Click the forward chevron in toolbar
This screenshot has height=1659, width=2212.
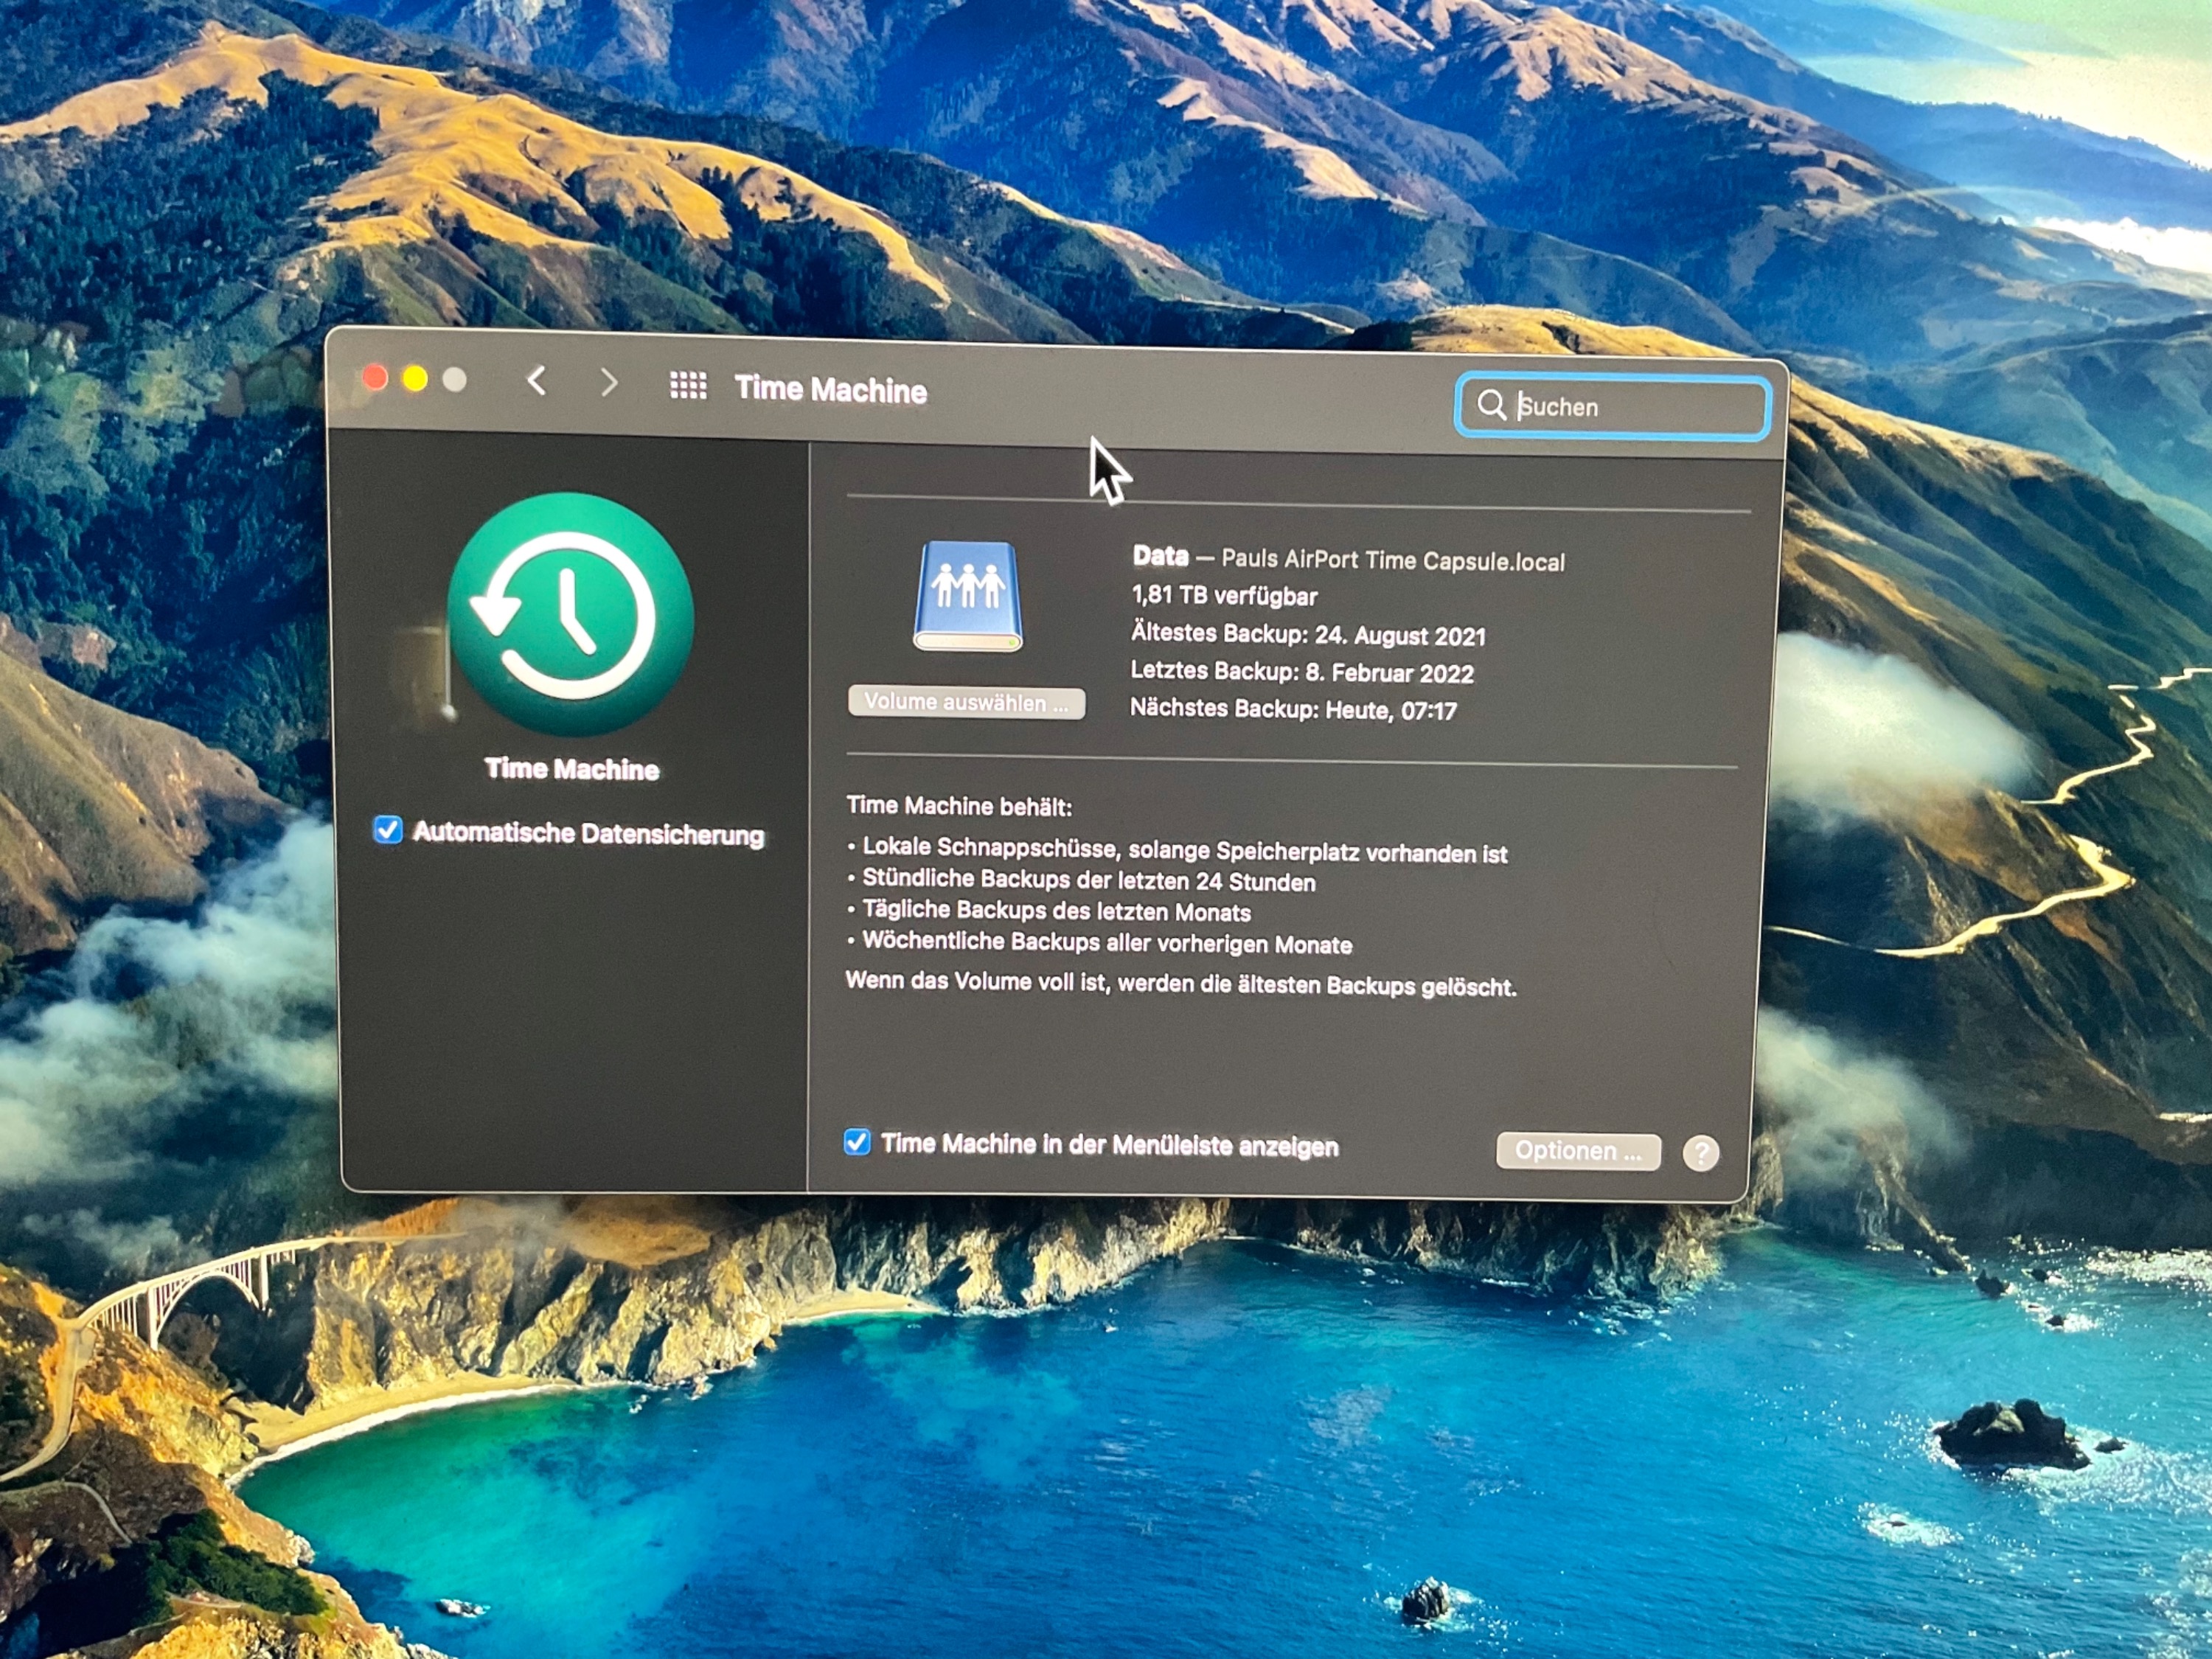click(x=609, y=382)
